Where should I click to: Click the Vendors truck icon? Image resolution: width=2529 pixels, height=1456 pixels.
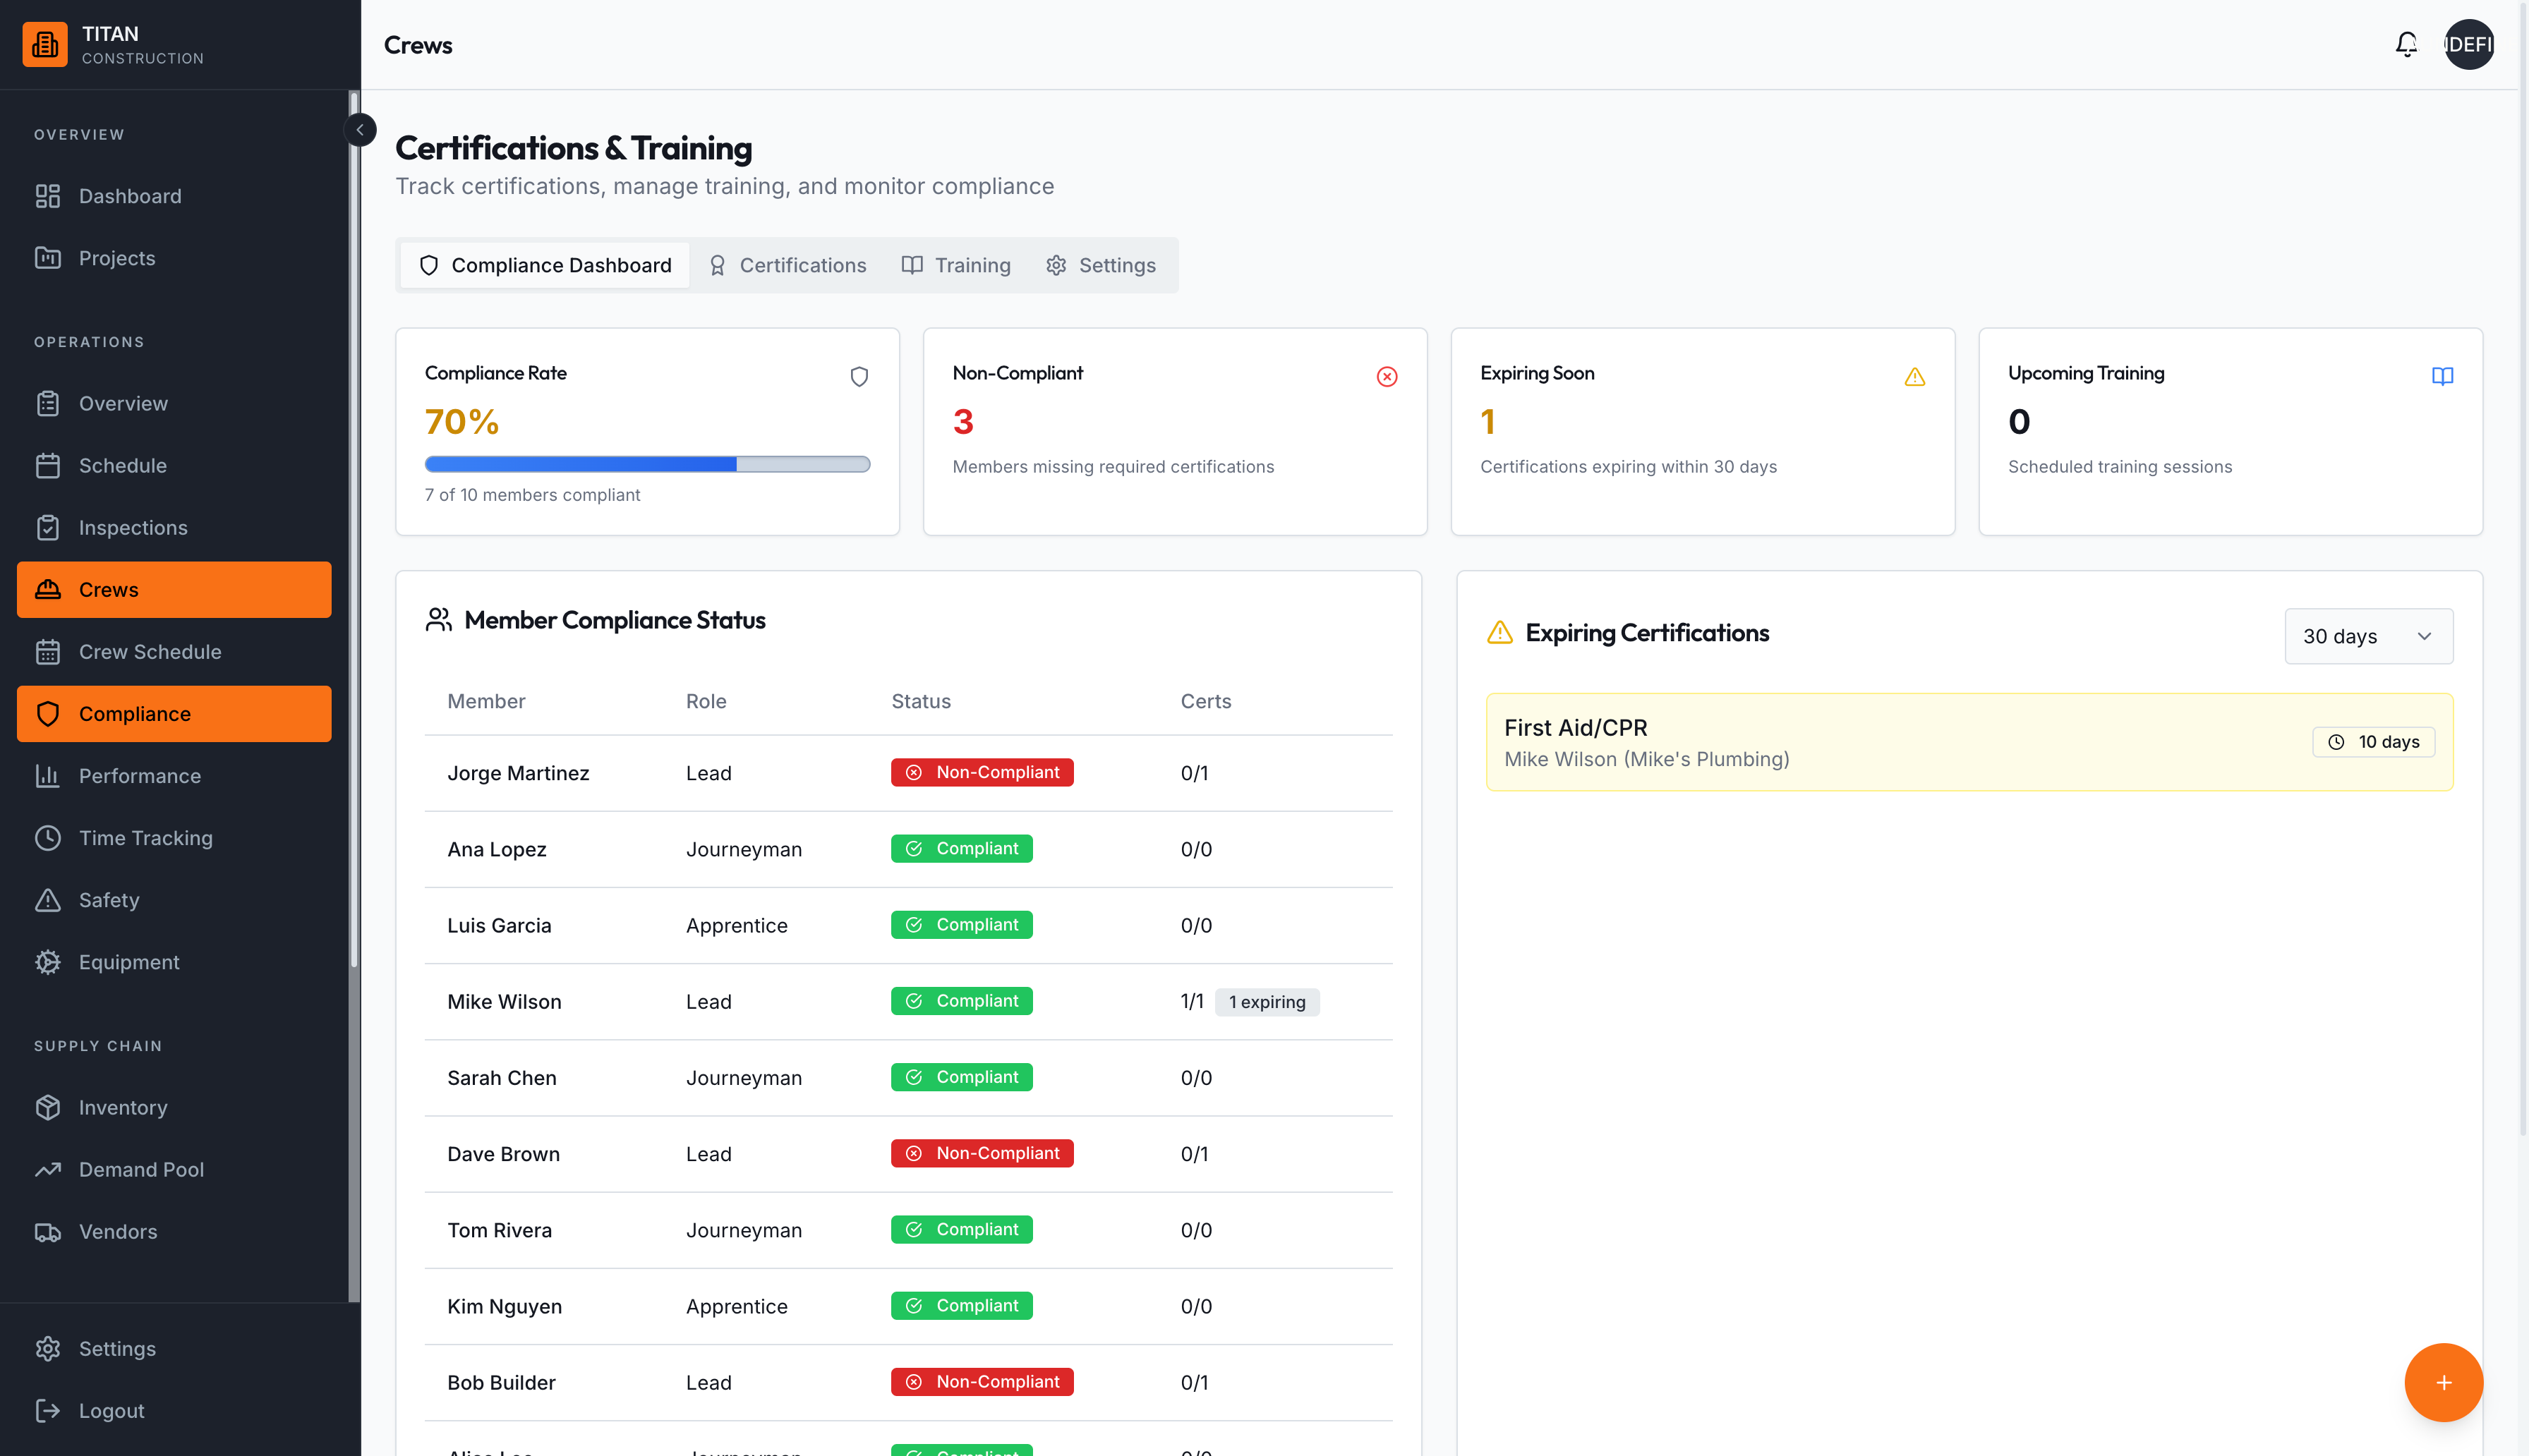(48, 1231)
